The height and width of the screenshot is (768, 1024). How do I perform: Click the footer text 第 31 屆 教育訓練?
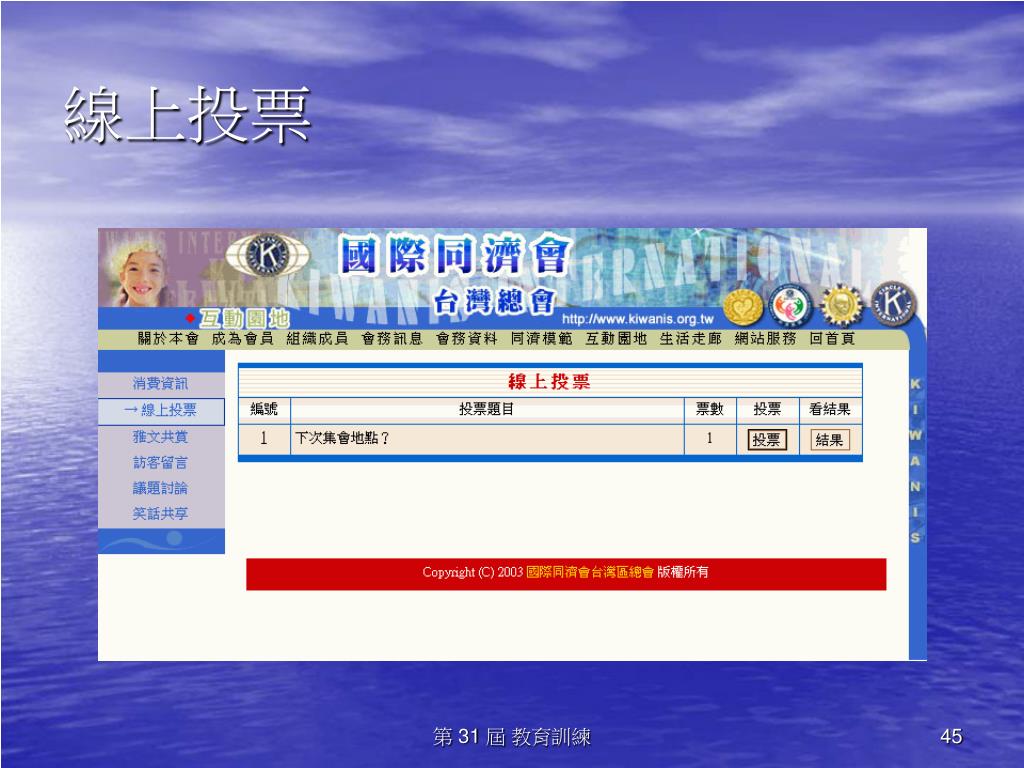point(512,737)
